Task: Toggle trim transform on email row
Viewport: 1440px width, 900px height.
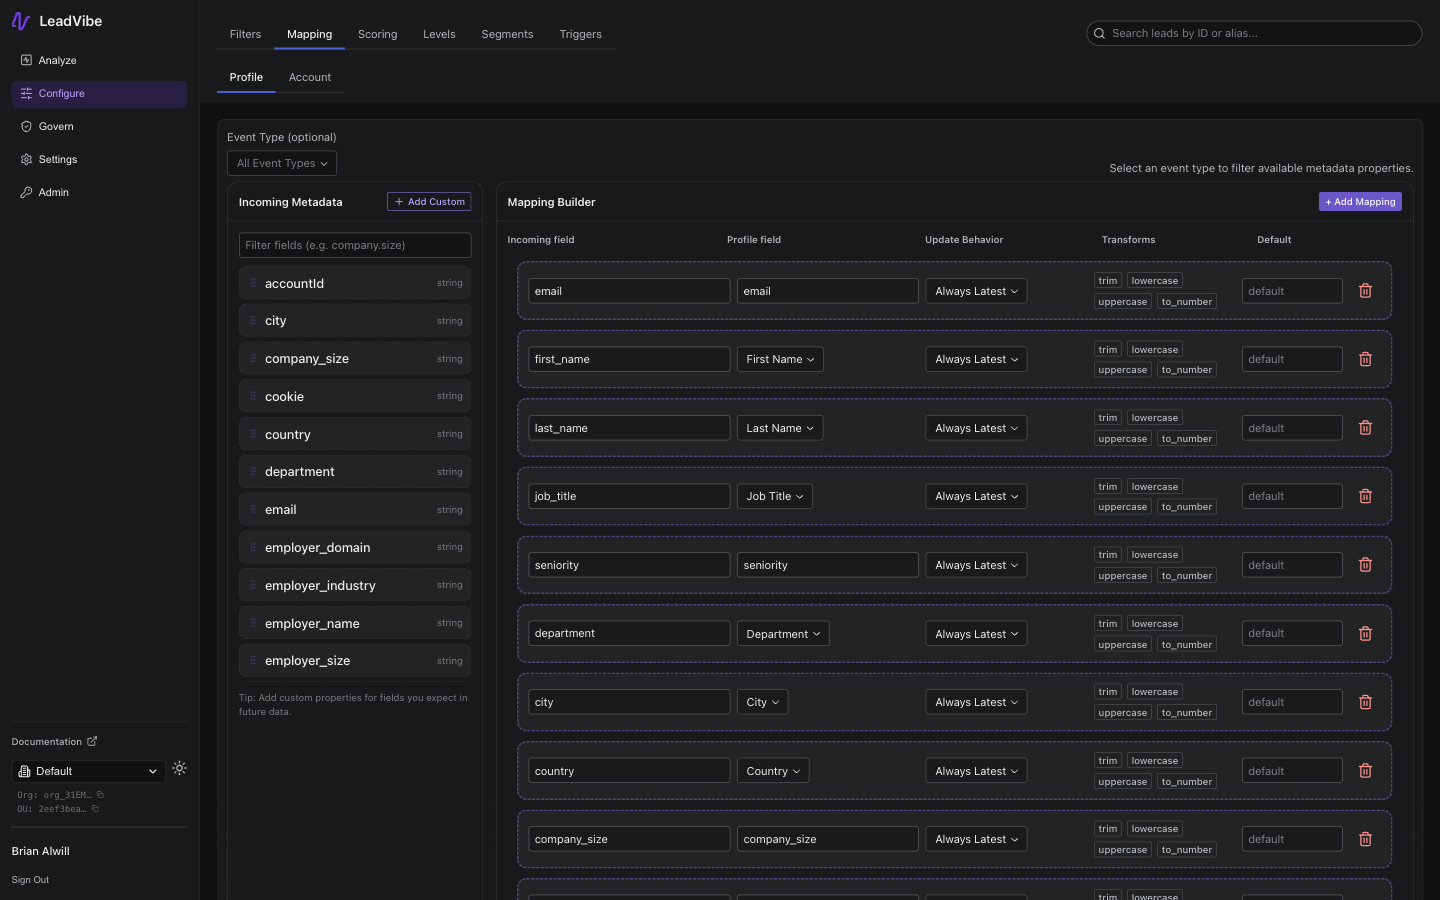Action: click(x=1107, y=281)
